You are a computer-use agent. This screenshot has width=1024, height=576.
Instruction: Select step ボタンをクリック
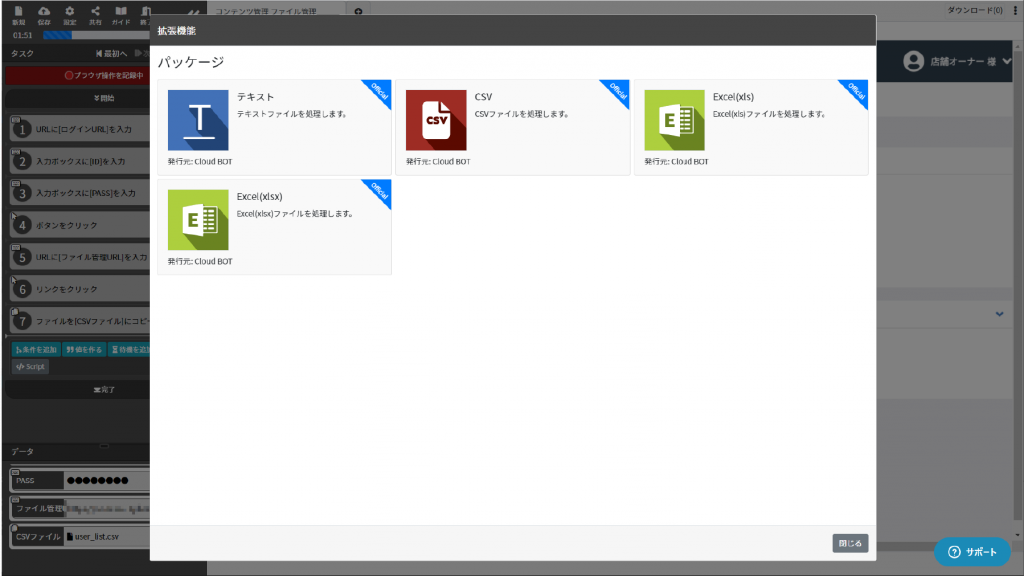click(80, 225)
